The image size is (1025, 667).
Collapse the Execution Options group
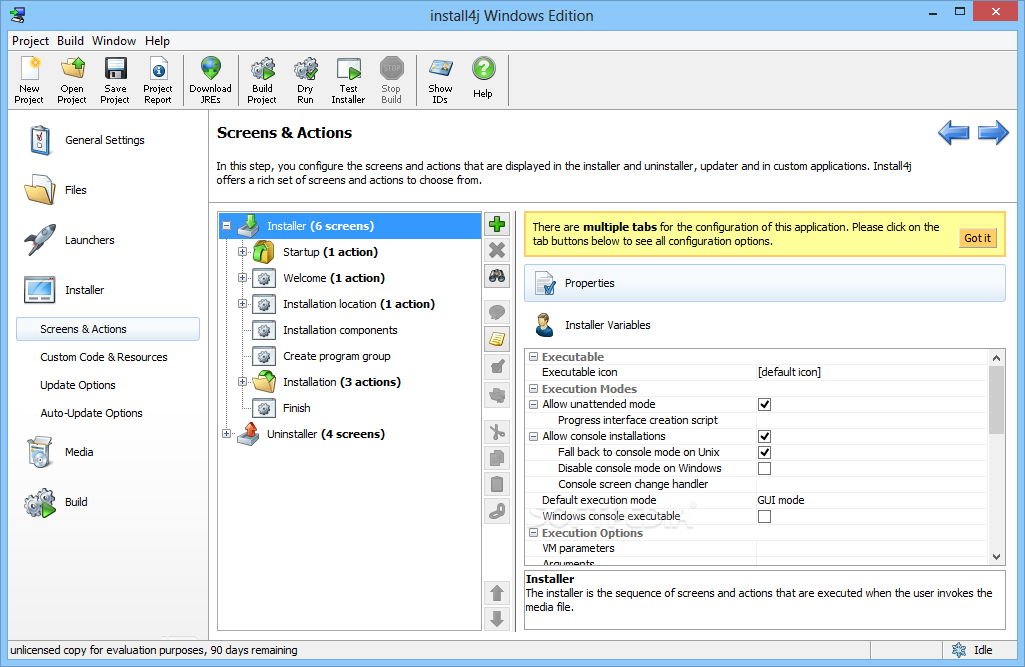[x=533, y=533]
